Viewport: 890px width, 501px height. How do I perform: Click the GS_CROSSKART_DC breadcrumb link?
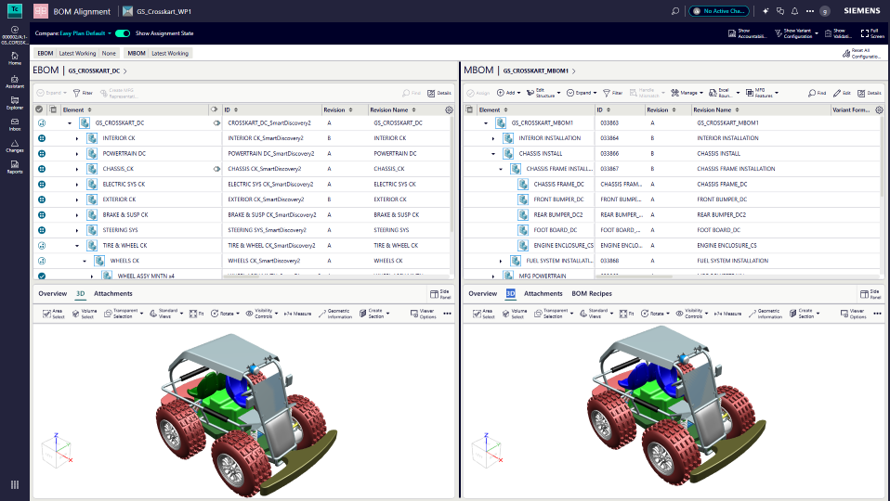94,71
